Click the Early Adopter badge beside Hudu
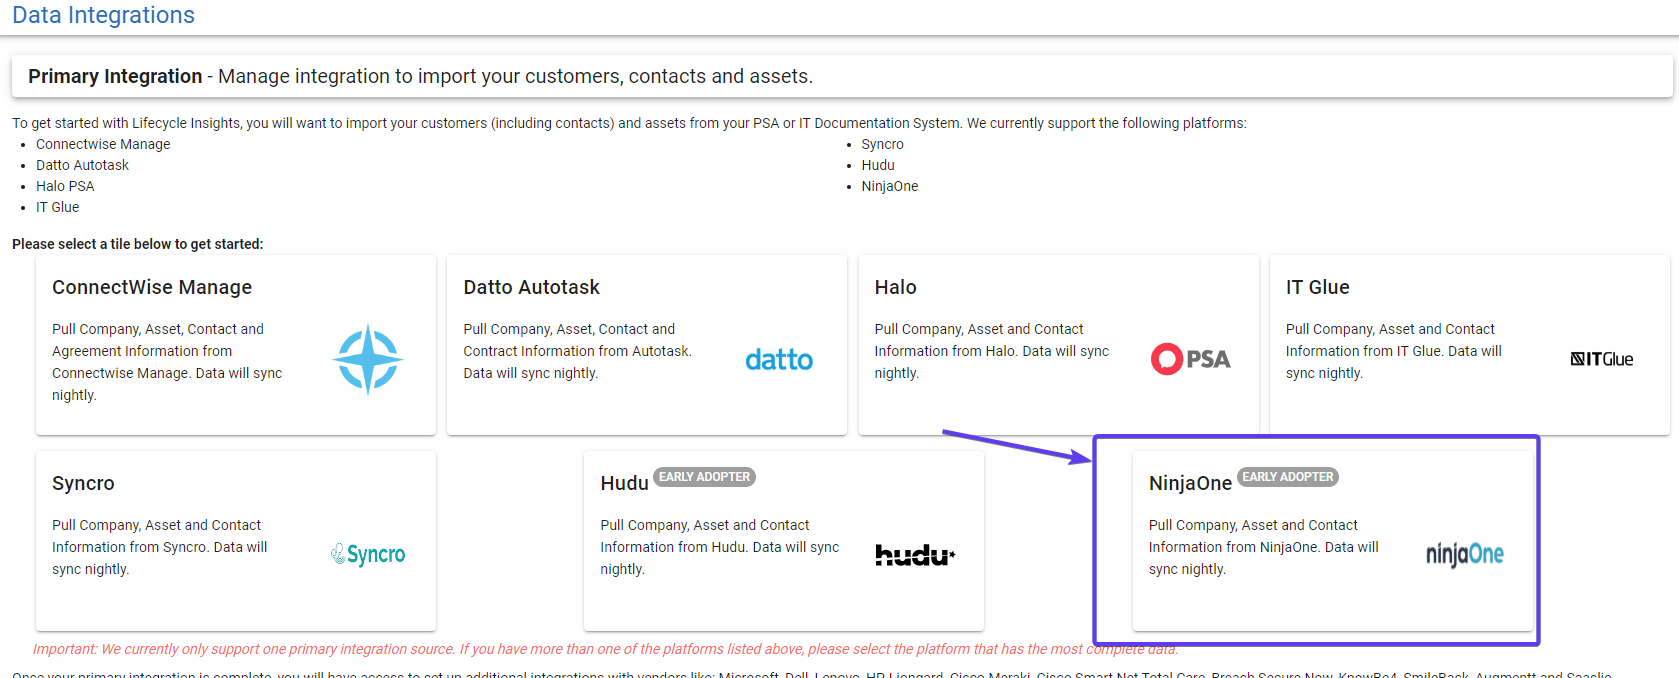 (704, 477)
